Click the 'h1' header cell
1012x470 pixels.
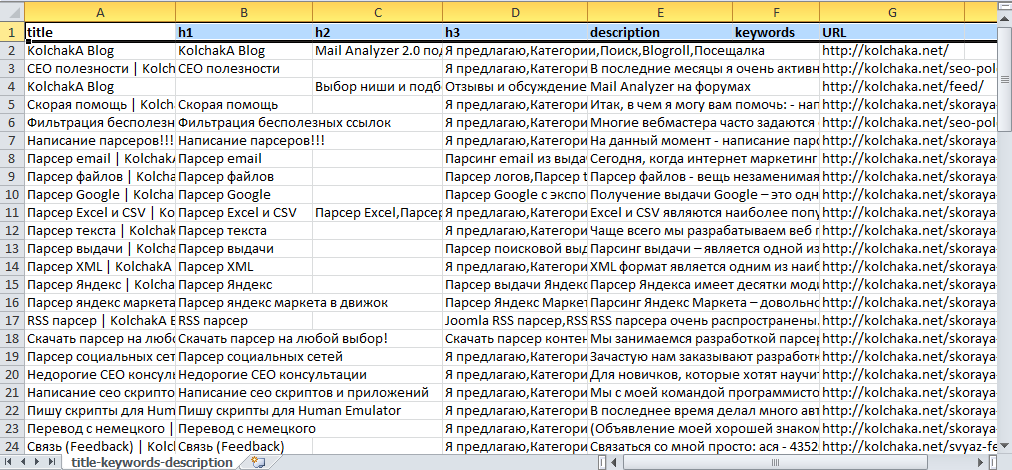click(x=244, y=32)
